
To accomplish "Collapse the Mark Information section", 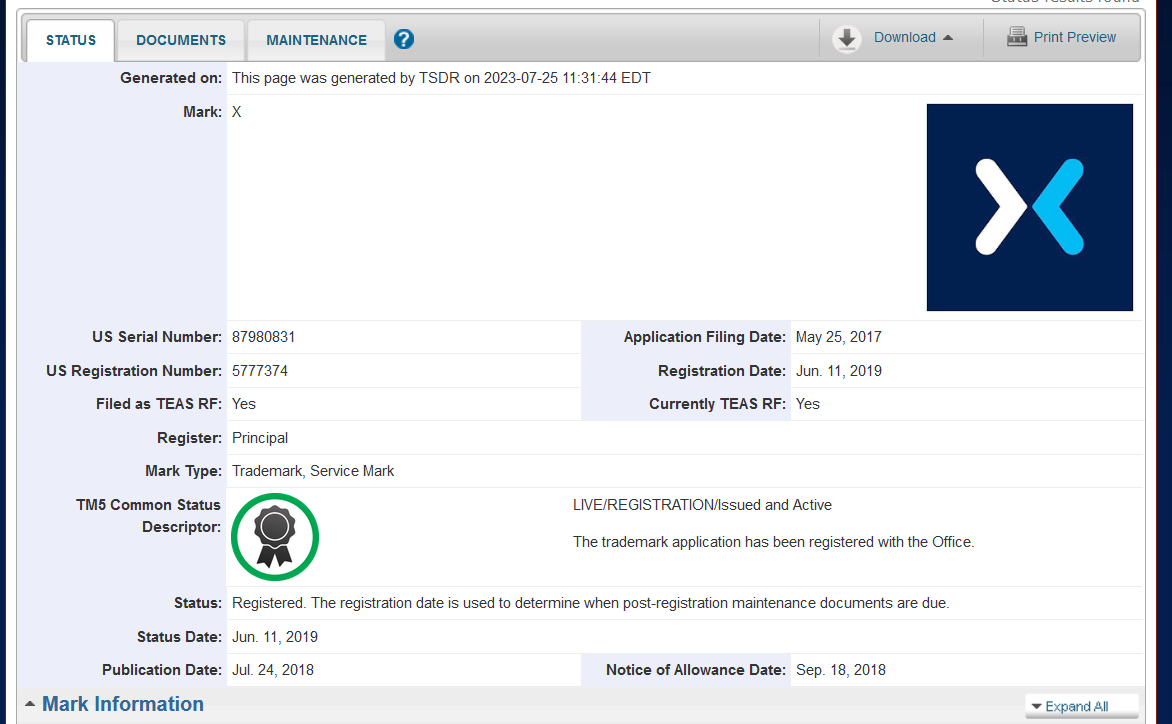I will pyautogui.click(x=114, y=704).
